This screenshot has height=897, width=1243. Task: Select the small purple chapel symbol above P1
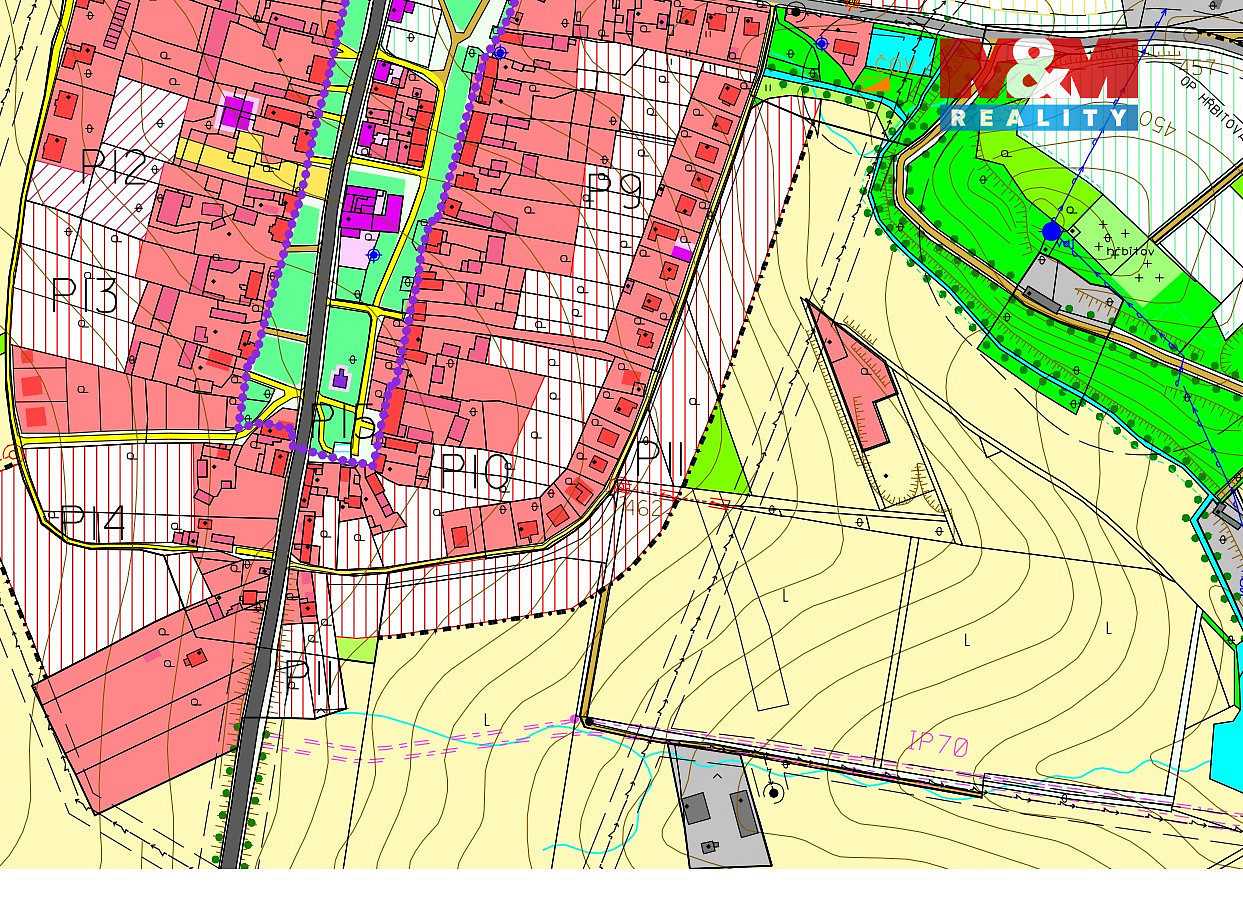pos(341,379)
